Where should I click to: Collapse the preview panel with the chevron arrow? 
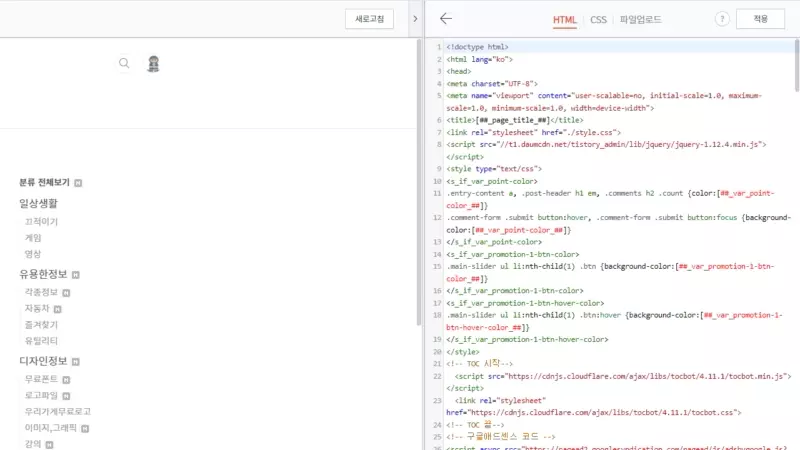(x=415, y=19)
